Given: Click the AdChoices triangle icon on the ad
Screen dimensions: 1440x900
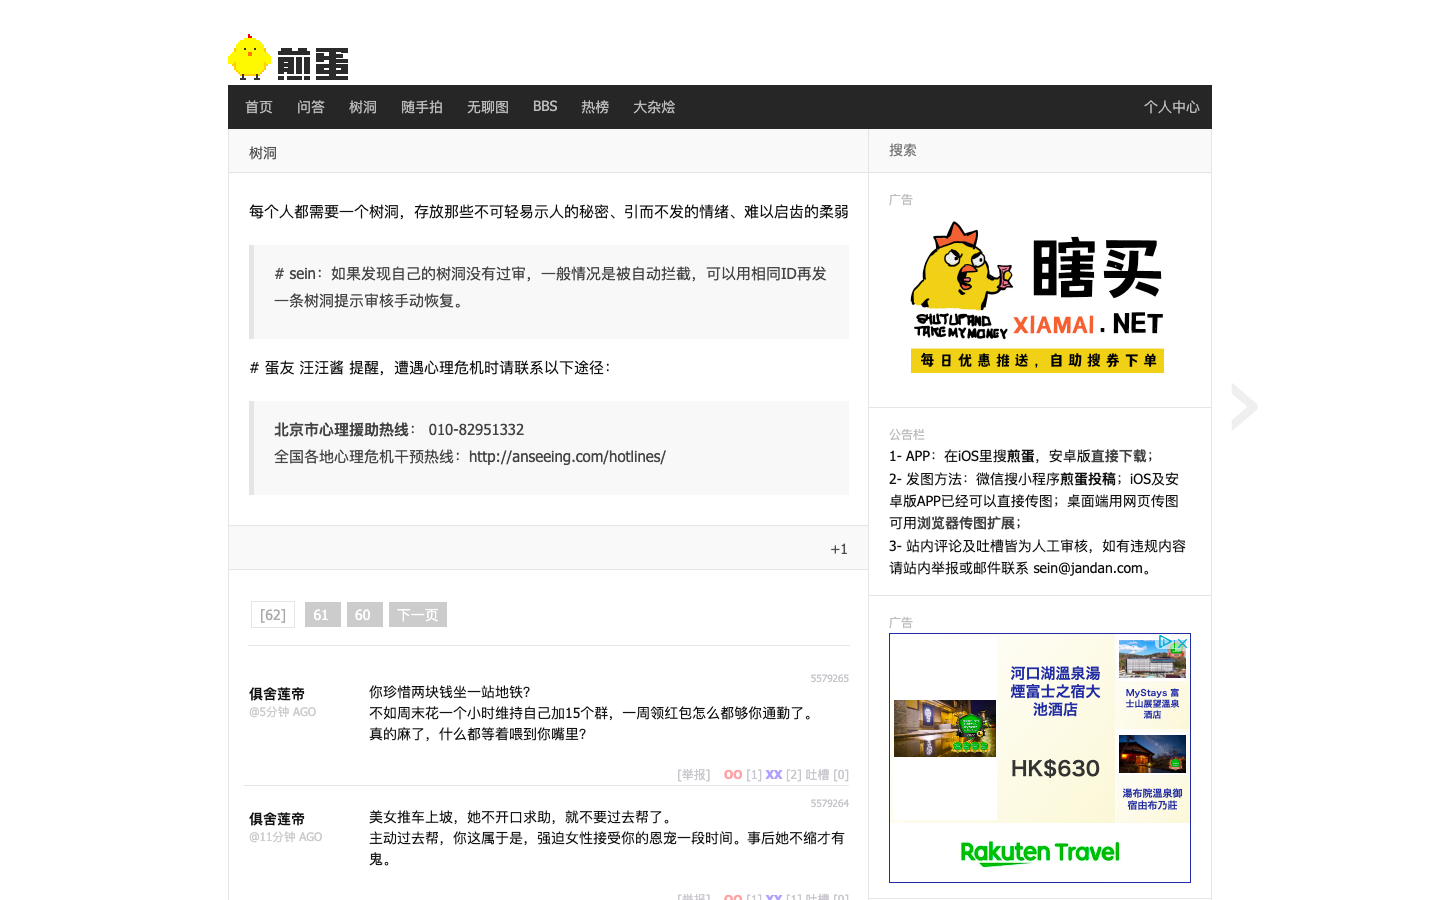Looking at the screenshot, I should pyautogui.click(x=1165, y=642).
